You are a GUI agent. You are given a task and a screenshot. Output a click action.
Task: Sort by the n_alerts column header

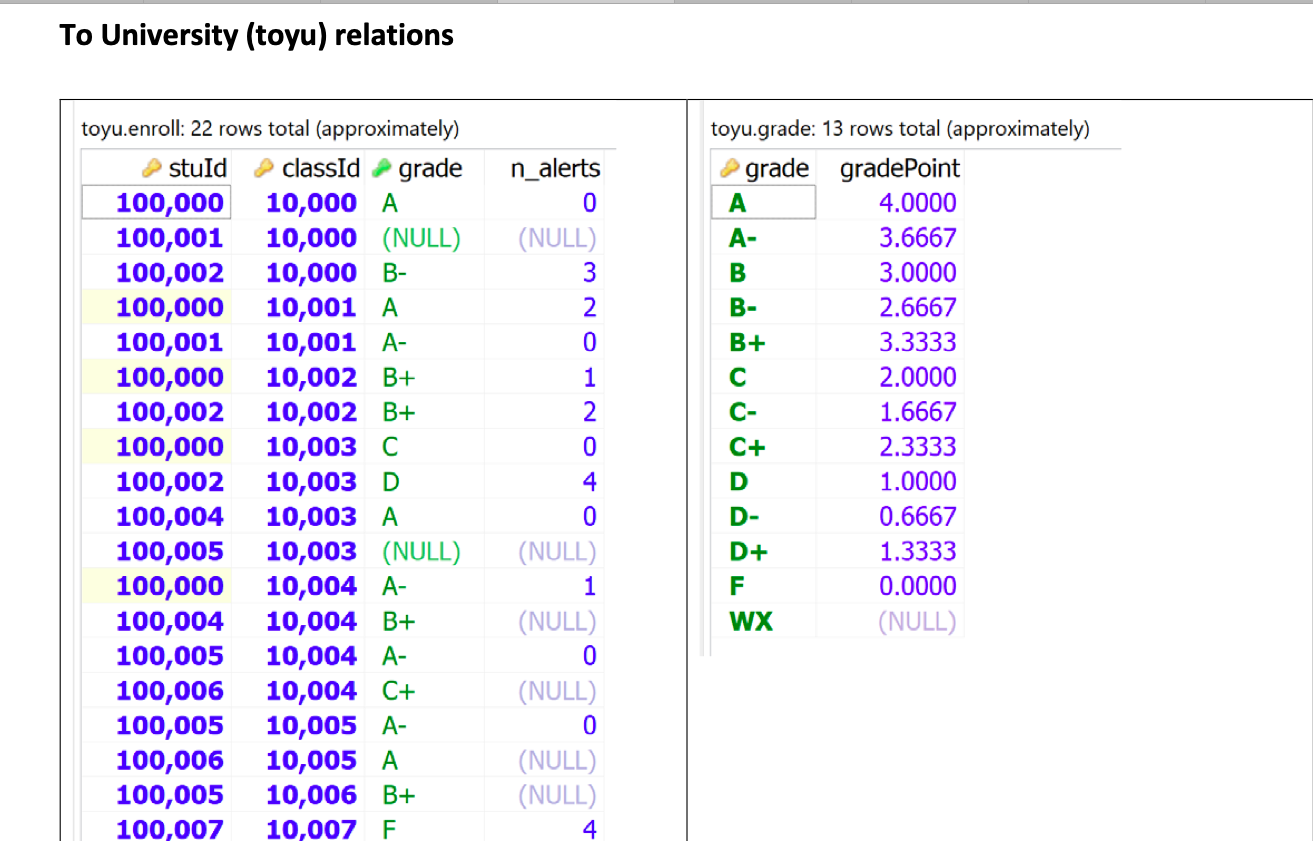click(554, 168)
